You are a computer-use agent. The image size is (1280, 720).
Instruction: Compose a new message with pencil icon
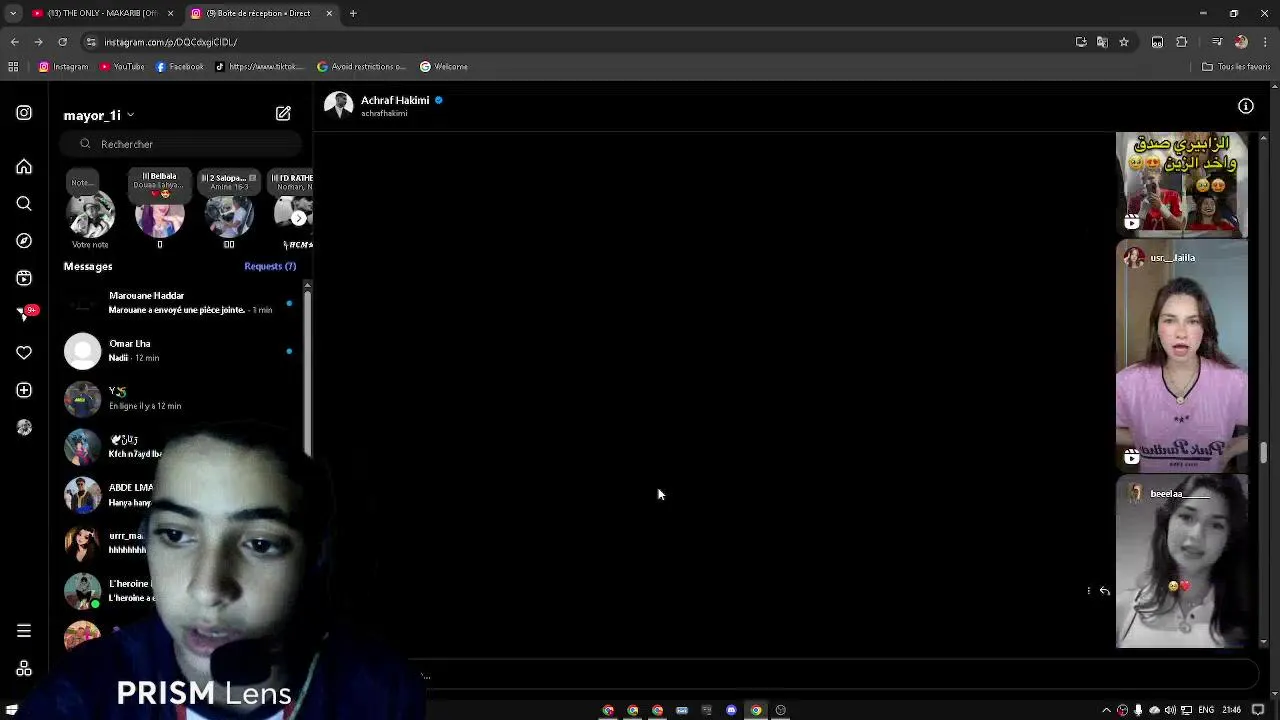click(x=283, y=114)
